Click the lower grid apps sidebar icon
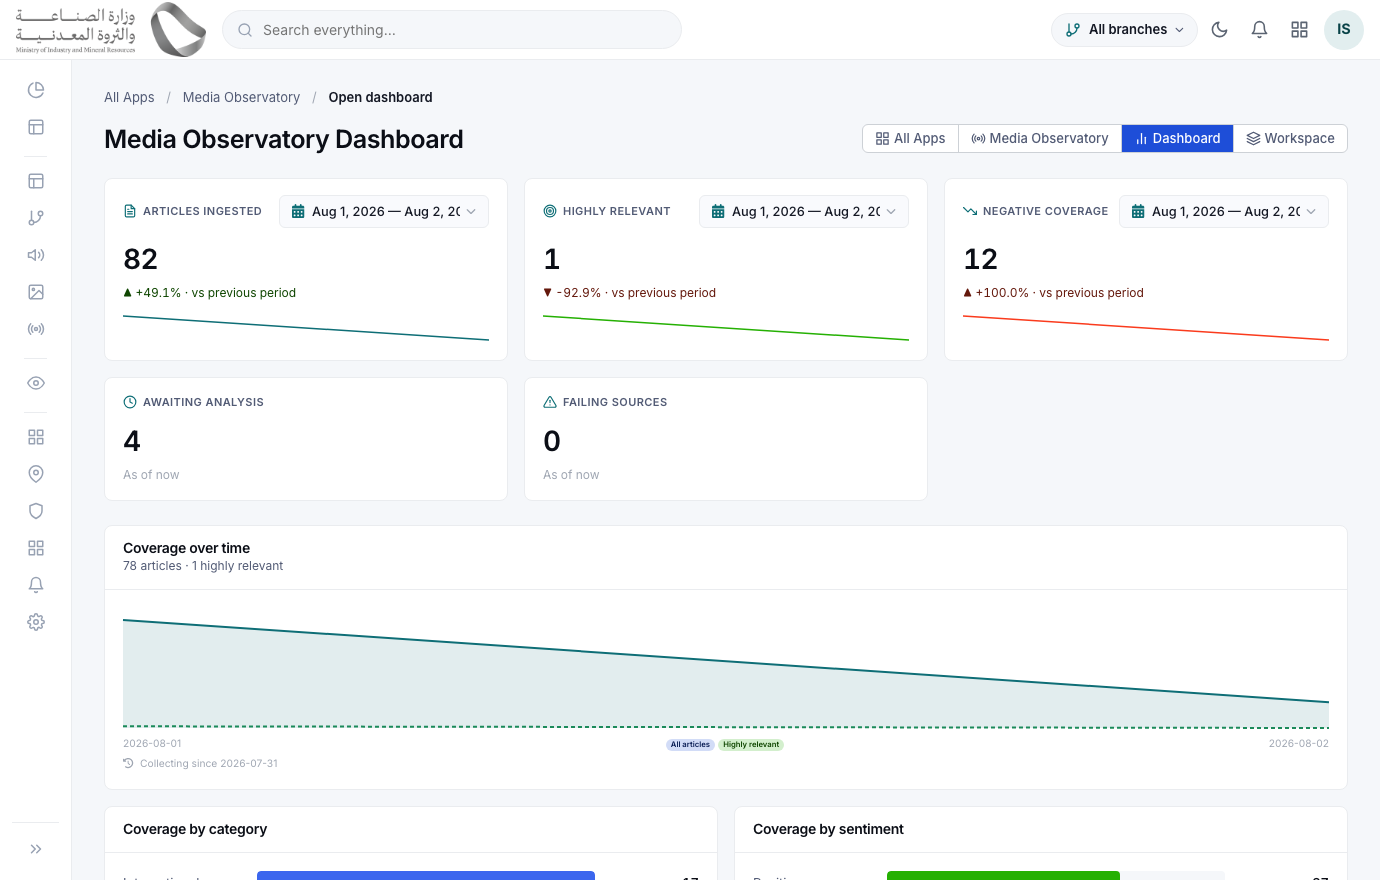Image resolution: width=1380 pixels, height=880 pixels. [x=36, y=548]
